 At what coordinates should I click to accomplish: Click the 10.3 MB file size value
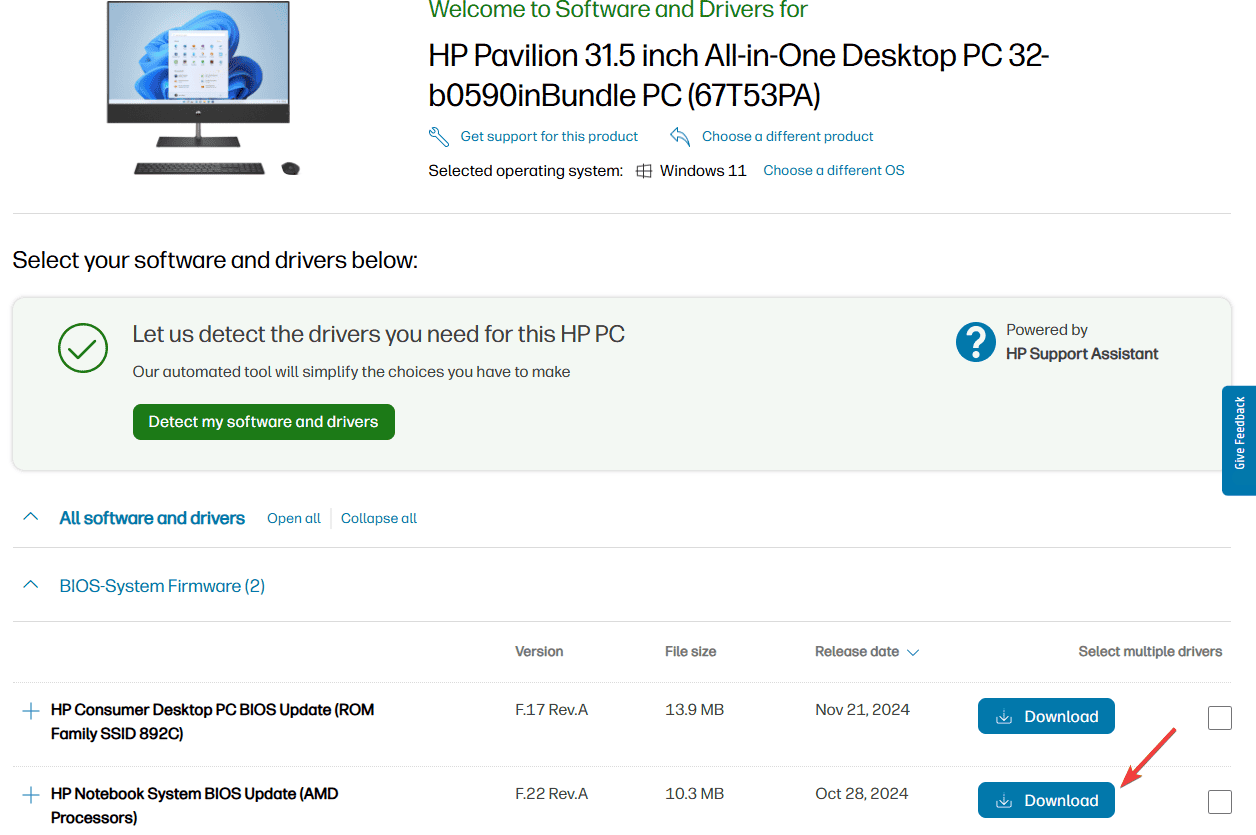(x=694, y=794)
